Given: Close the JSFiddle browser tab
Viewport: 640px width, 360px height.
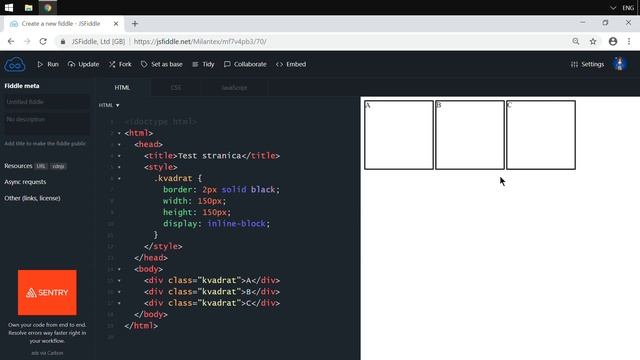Looking at the screenshot, I should (x=116, y=24).
